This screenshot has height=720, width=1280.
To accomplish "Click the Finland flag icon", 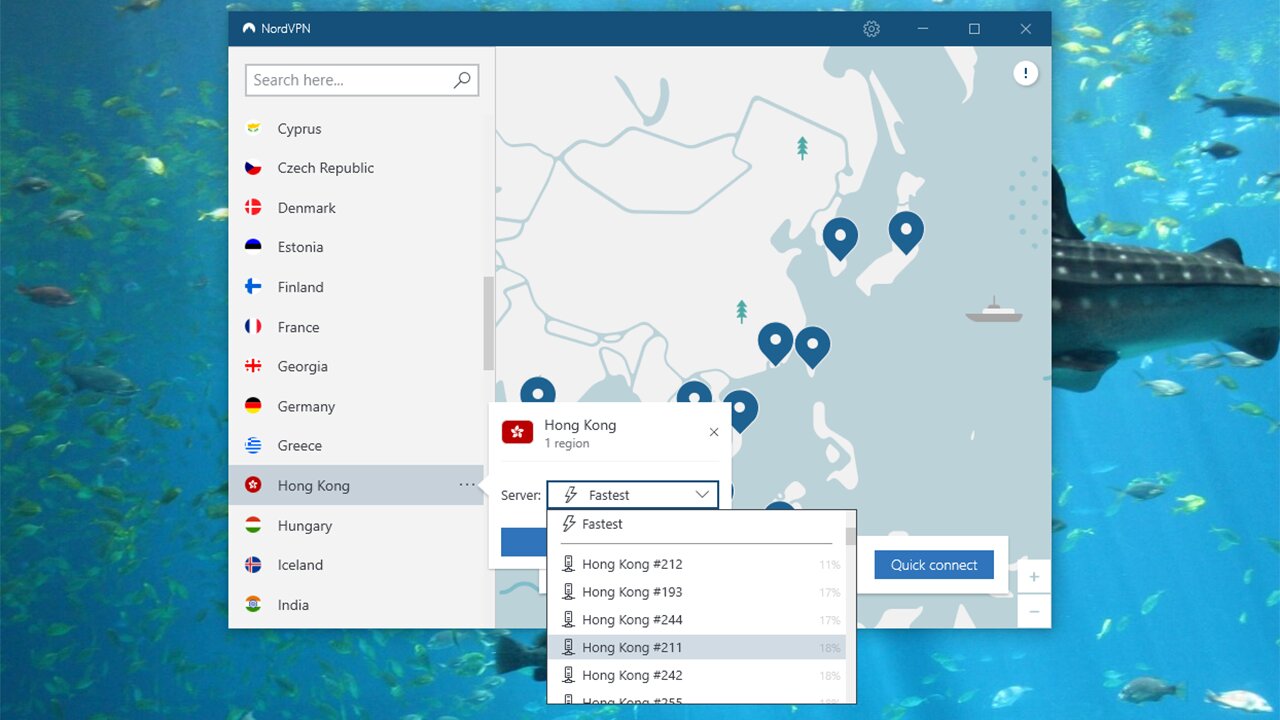I will [x=254, y=287].
